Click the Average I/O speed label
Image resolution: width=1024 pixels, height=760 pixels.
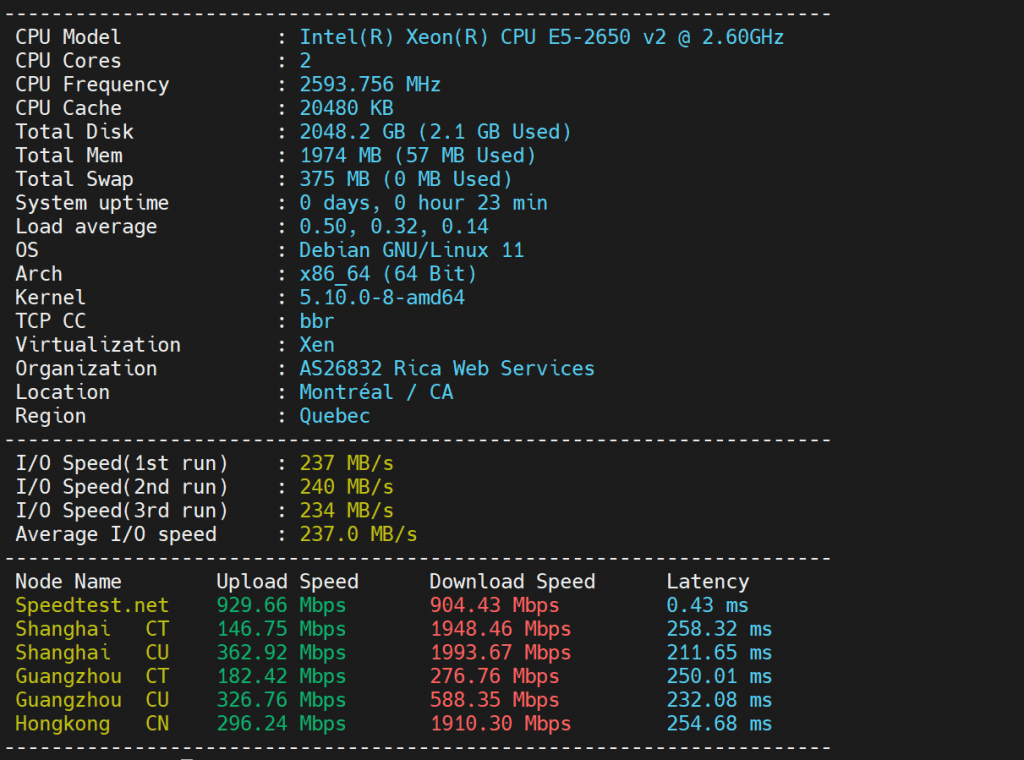(116, 534)
